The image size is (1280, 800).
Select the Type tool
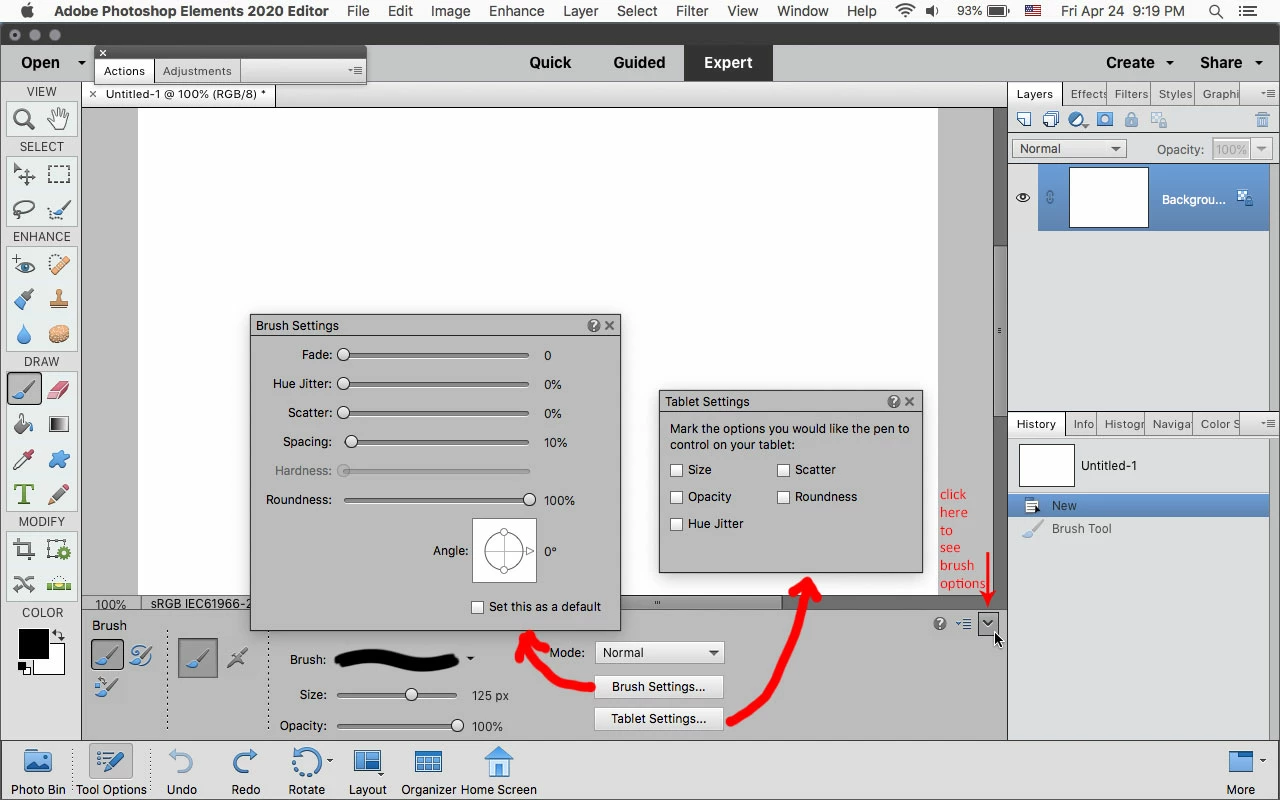[x=24, y=494]
